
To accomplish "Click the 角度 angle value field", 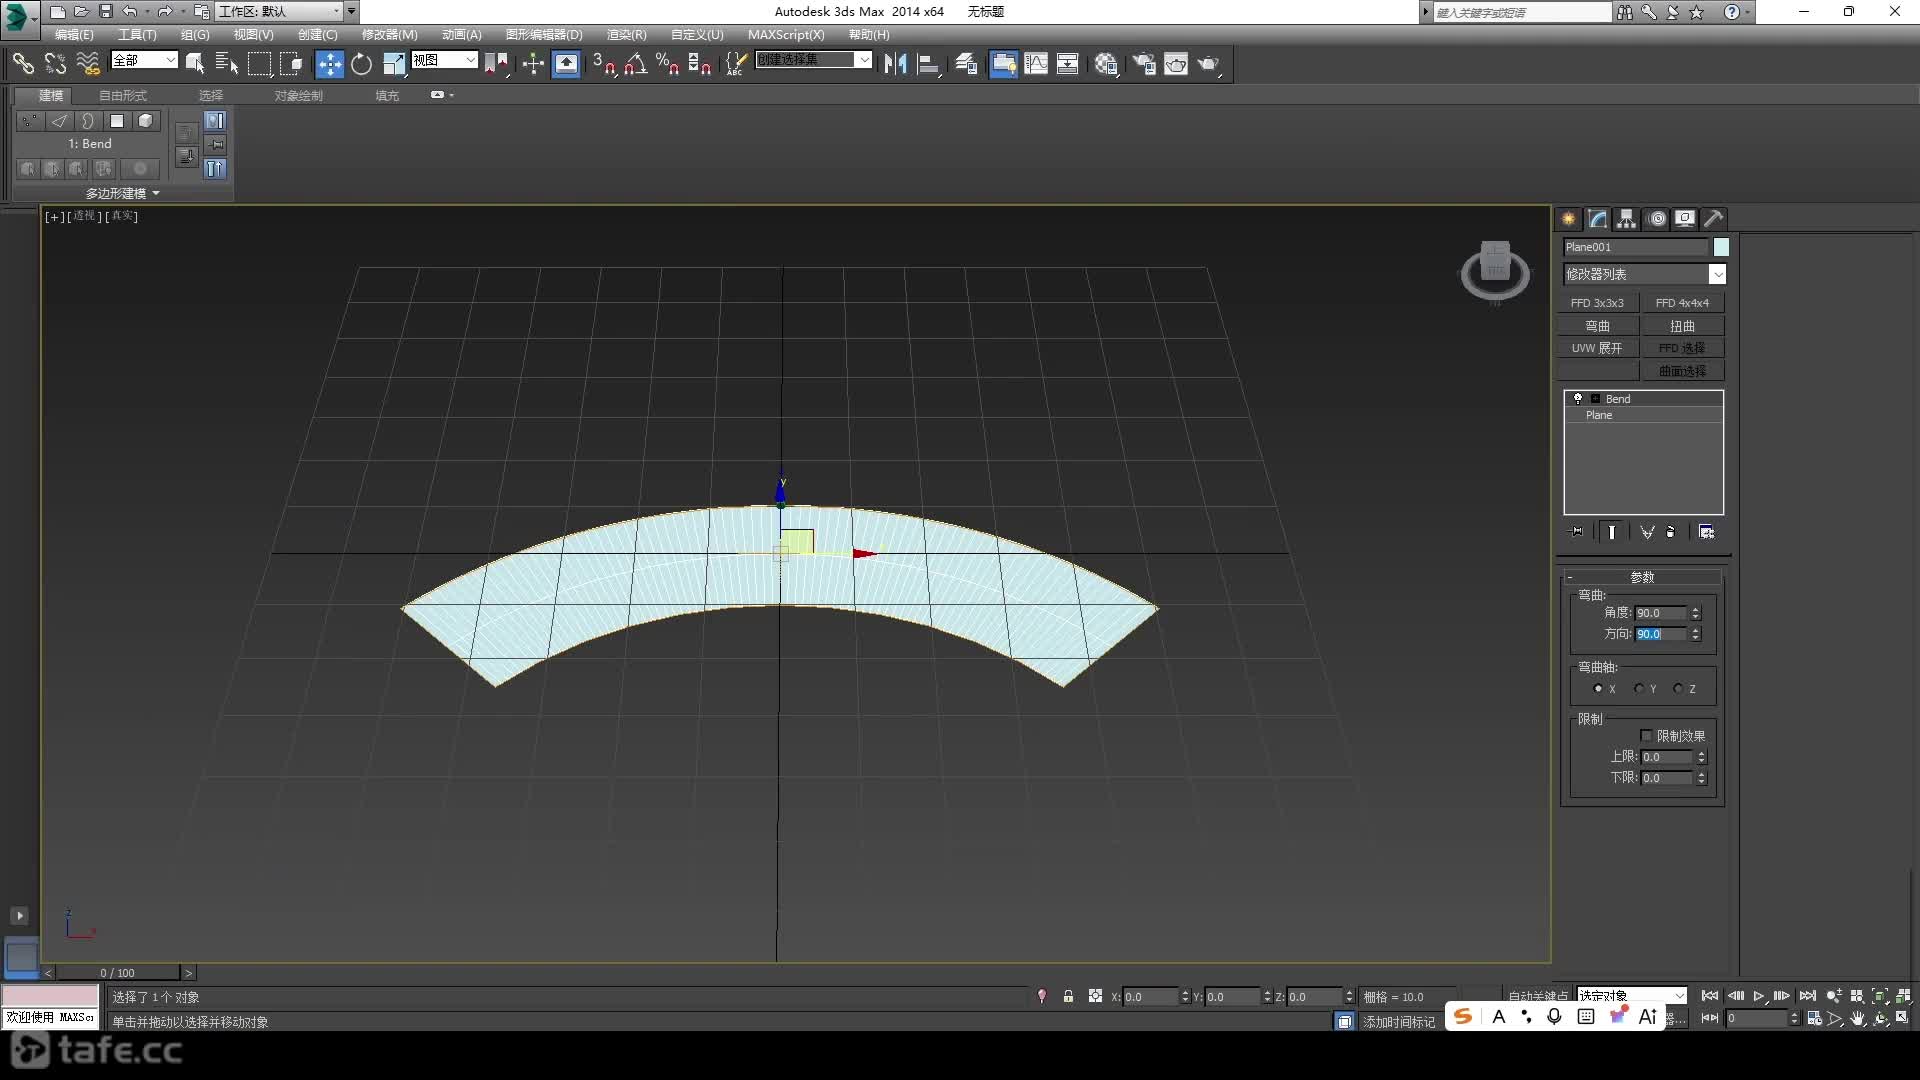I will (1661, 613).
